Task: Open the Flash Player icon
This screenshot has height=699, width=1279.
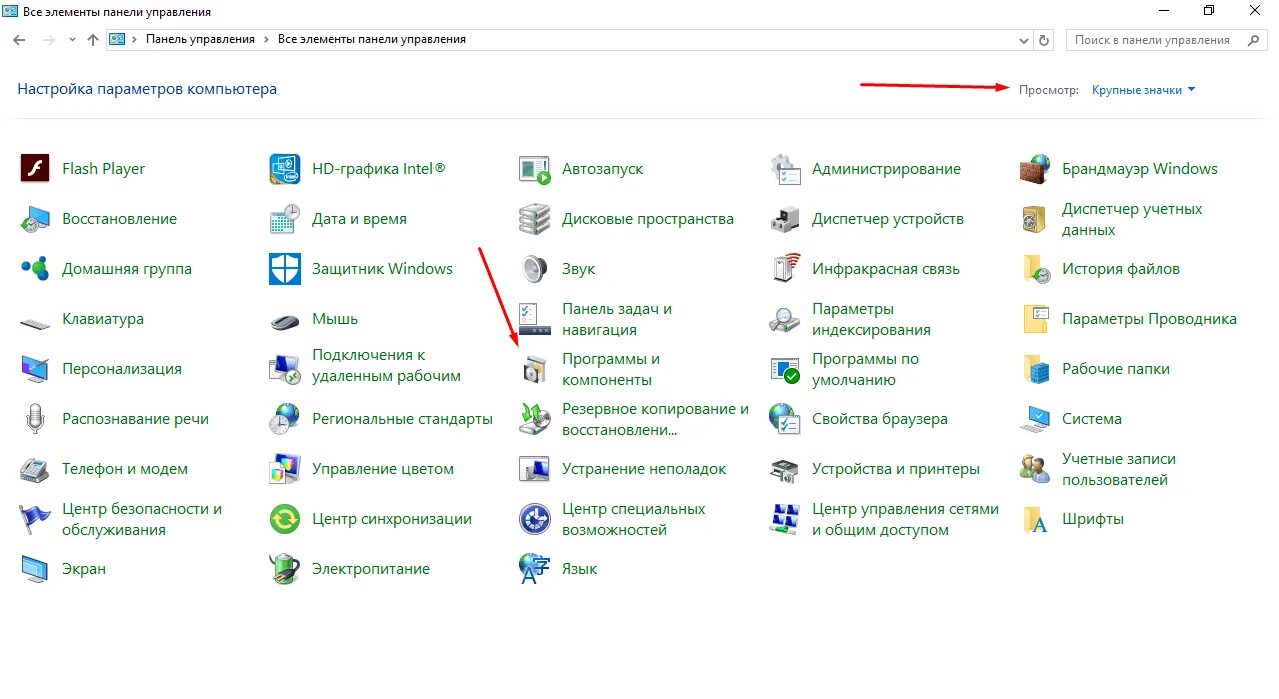Action: click(x=35, y=169)
